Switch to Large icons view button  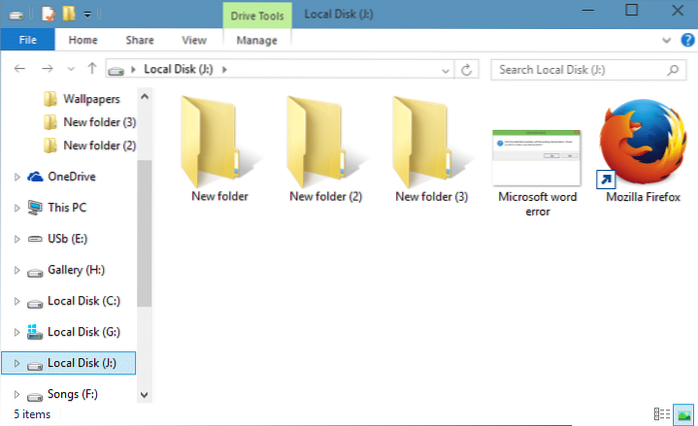pyautogui.click(x=684, y=413)
